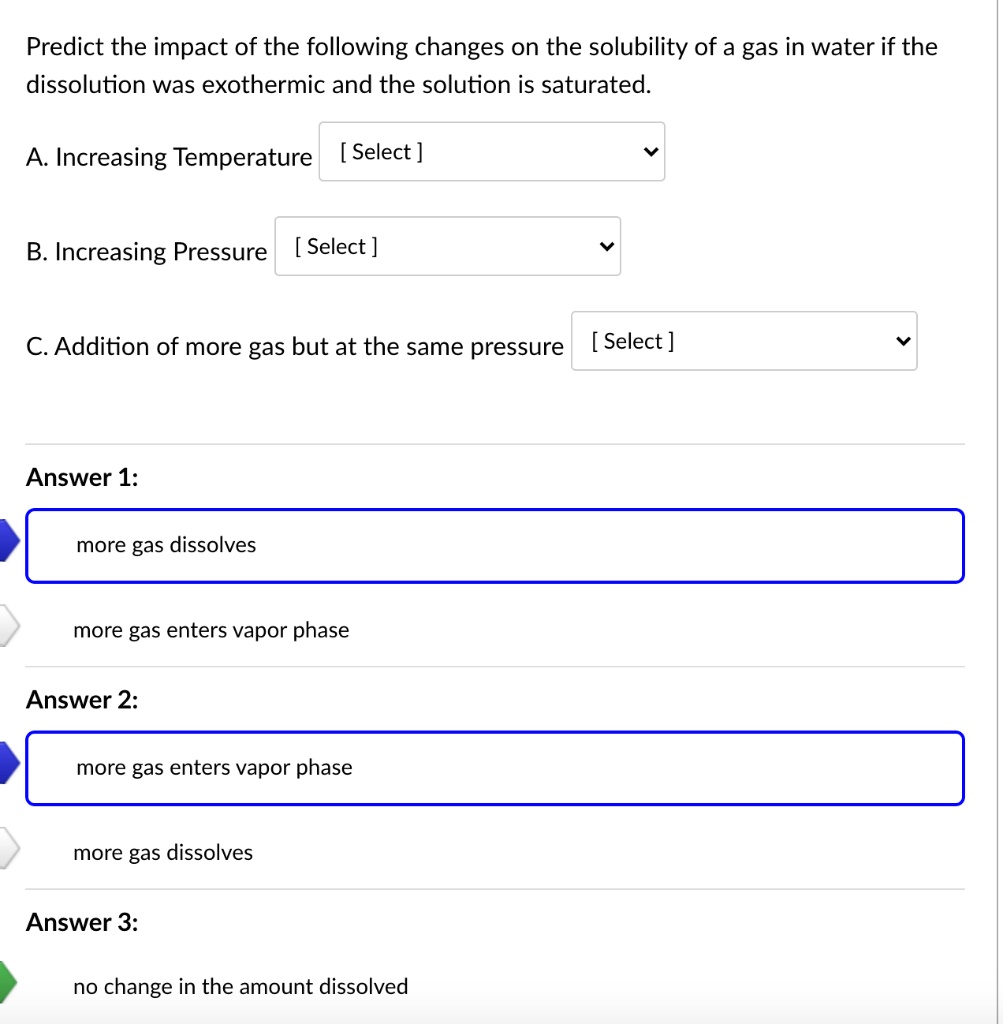Image resolution: width=1003 pixels, height=1024 pixels.
Task: Click the green arrow beside Answer 3
Action: point(6,985)
